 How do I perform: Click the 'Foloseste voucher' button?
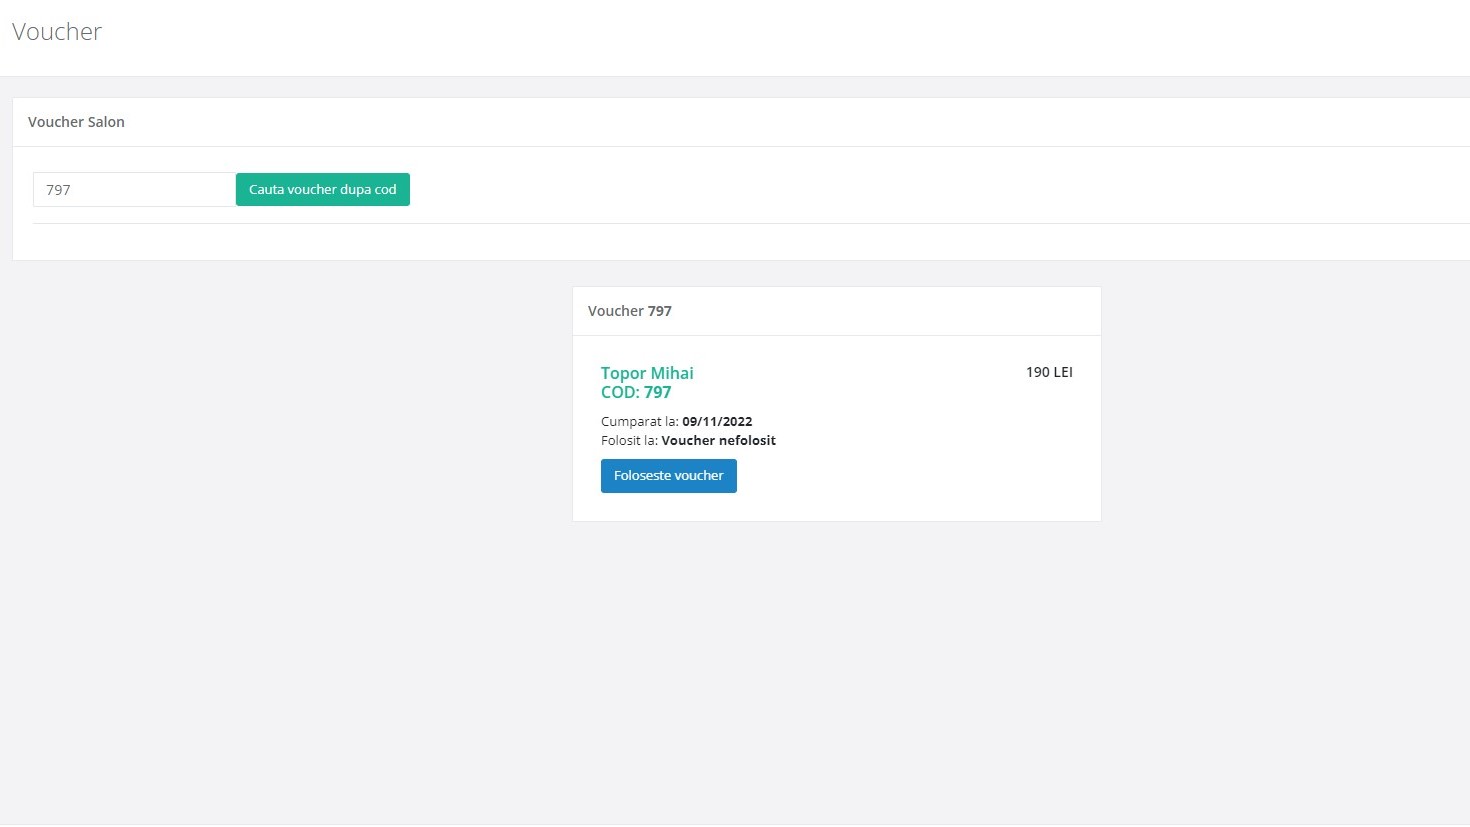[669, 476]
